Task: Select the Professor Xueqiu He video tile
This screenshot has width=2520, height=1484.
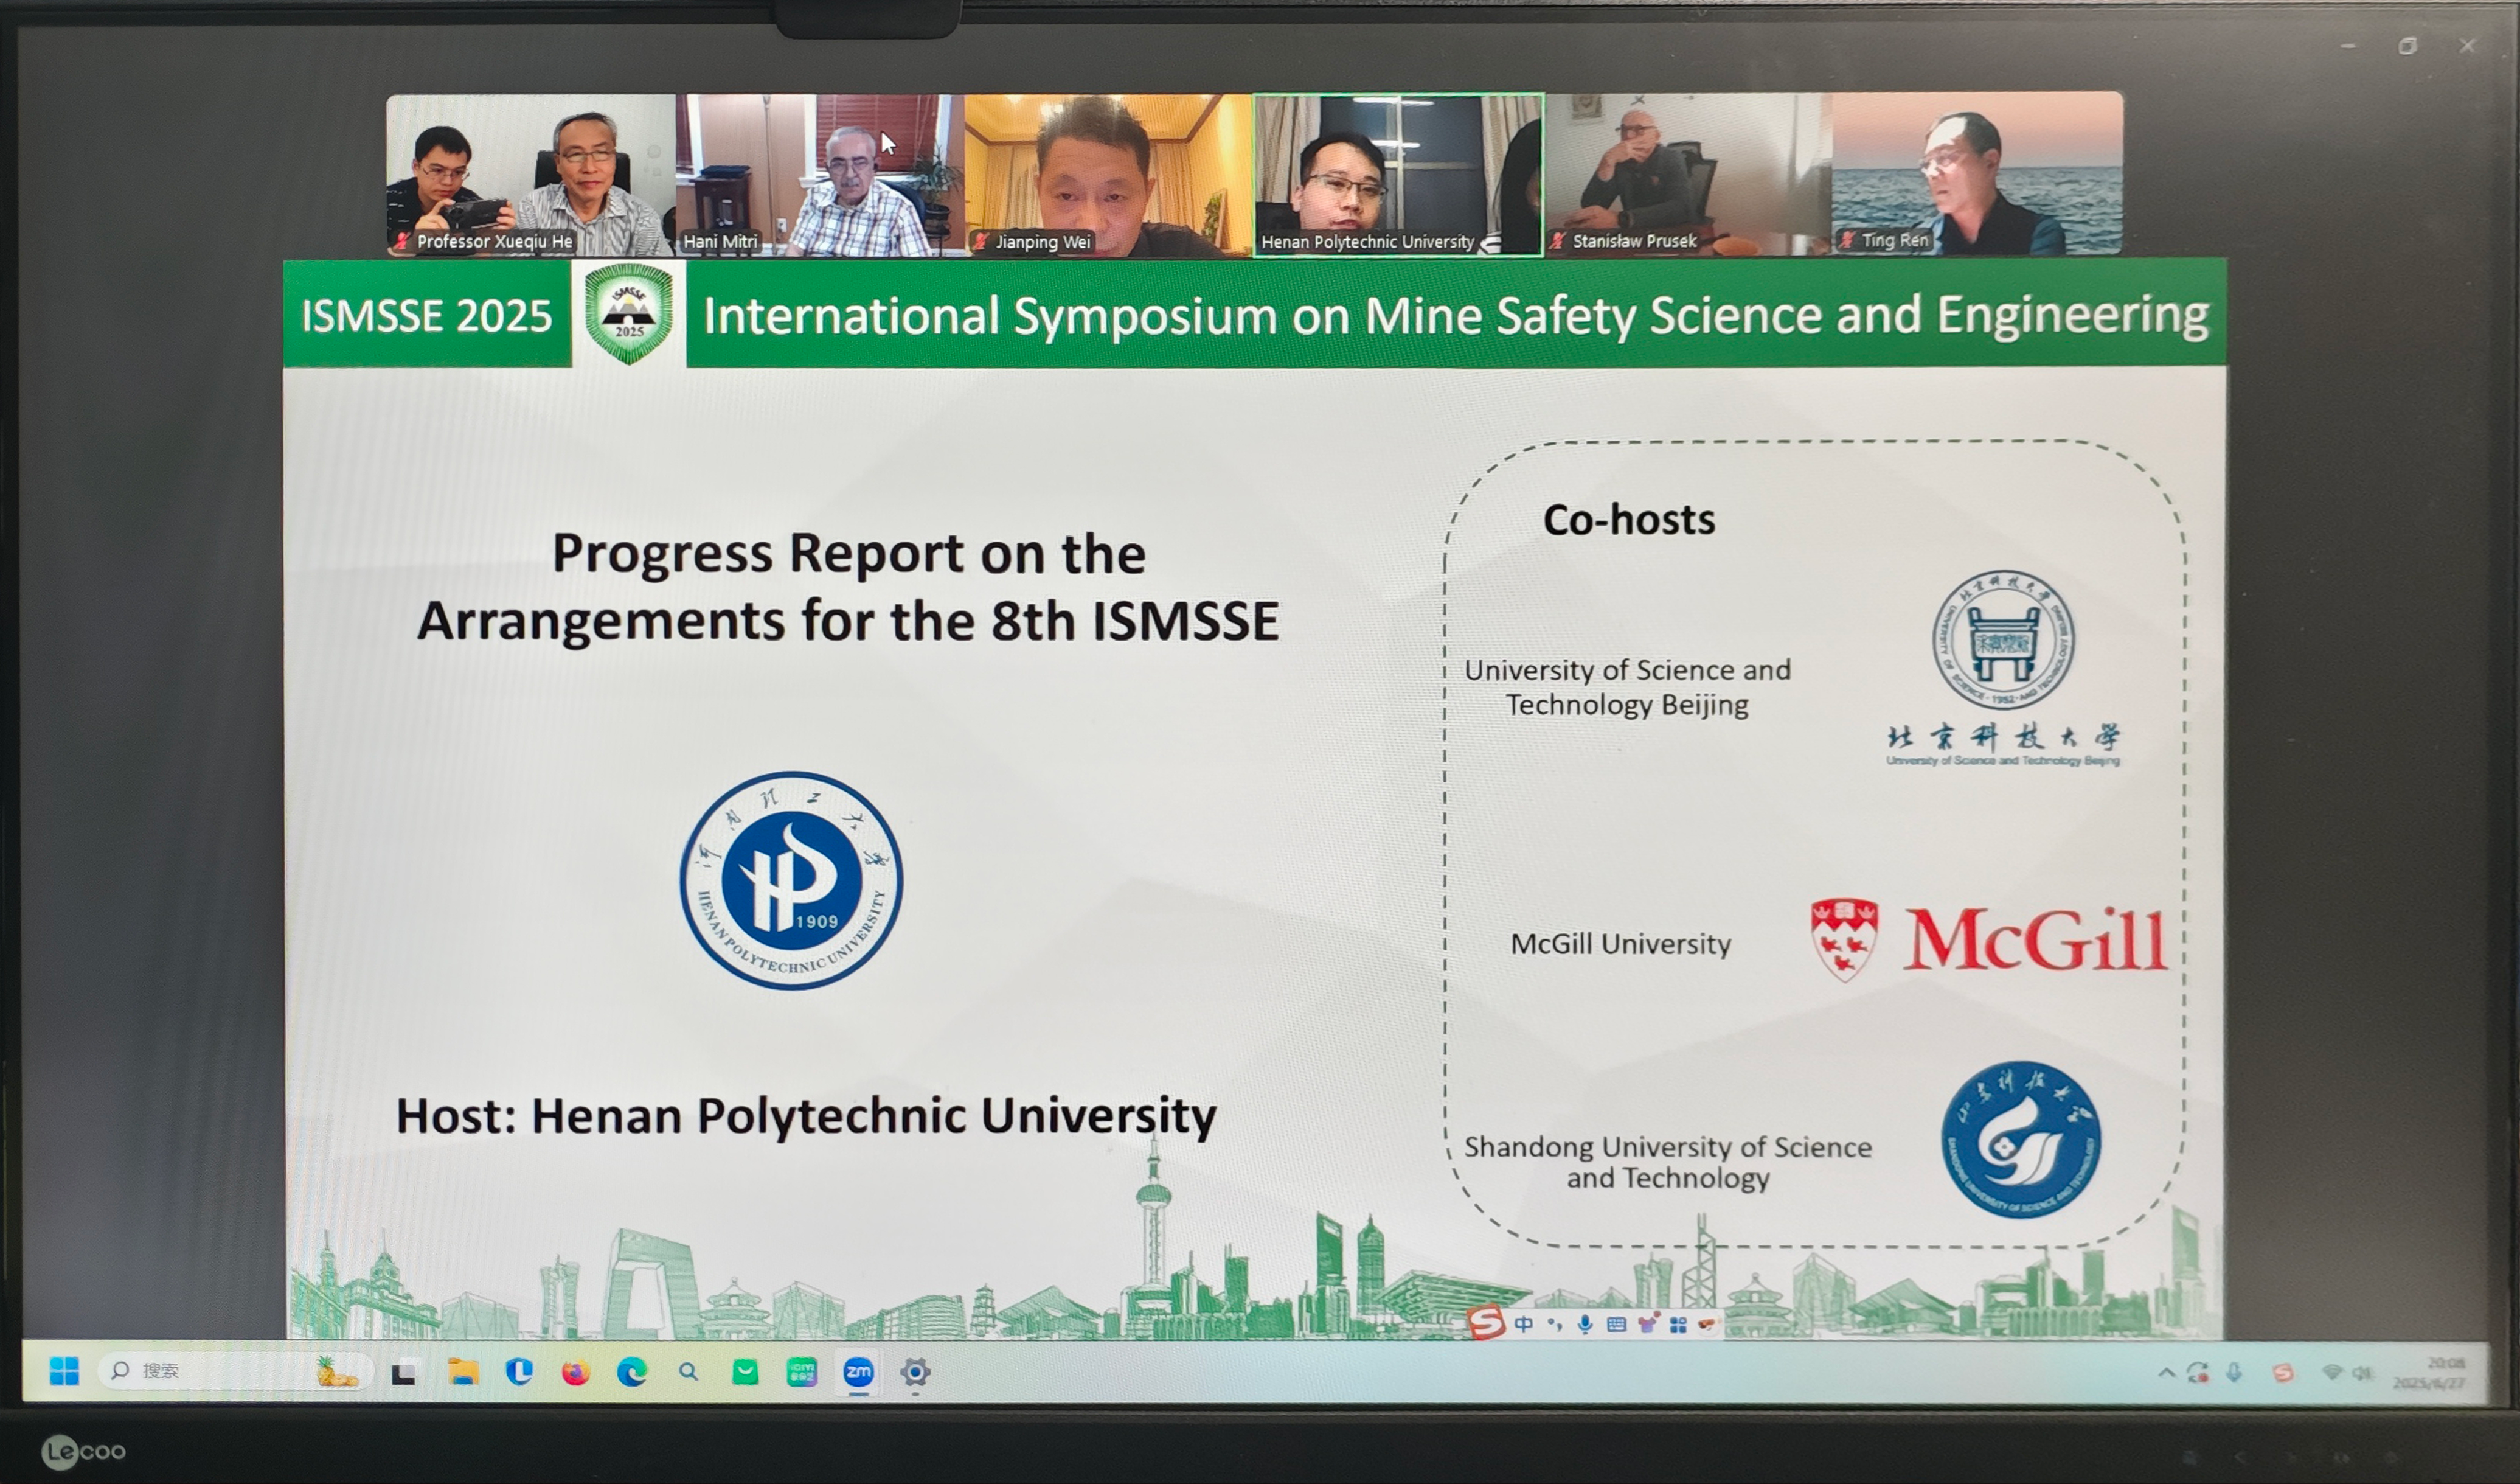Action: (531, 175)
